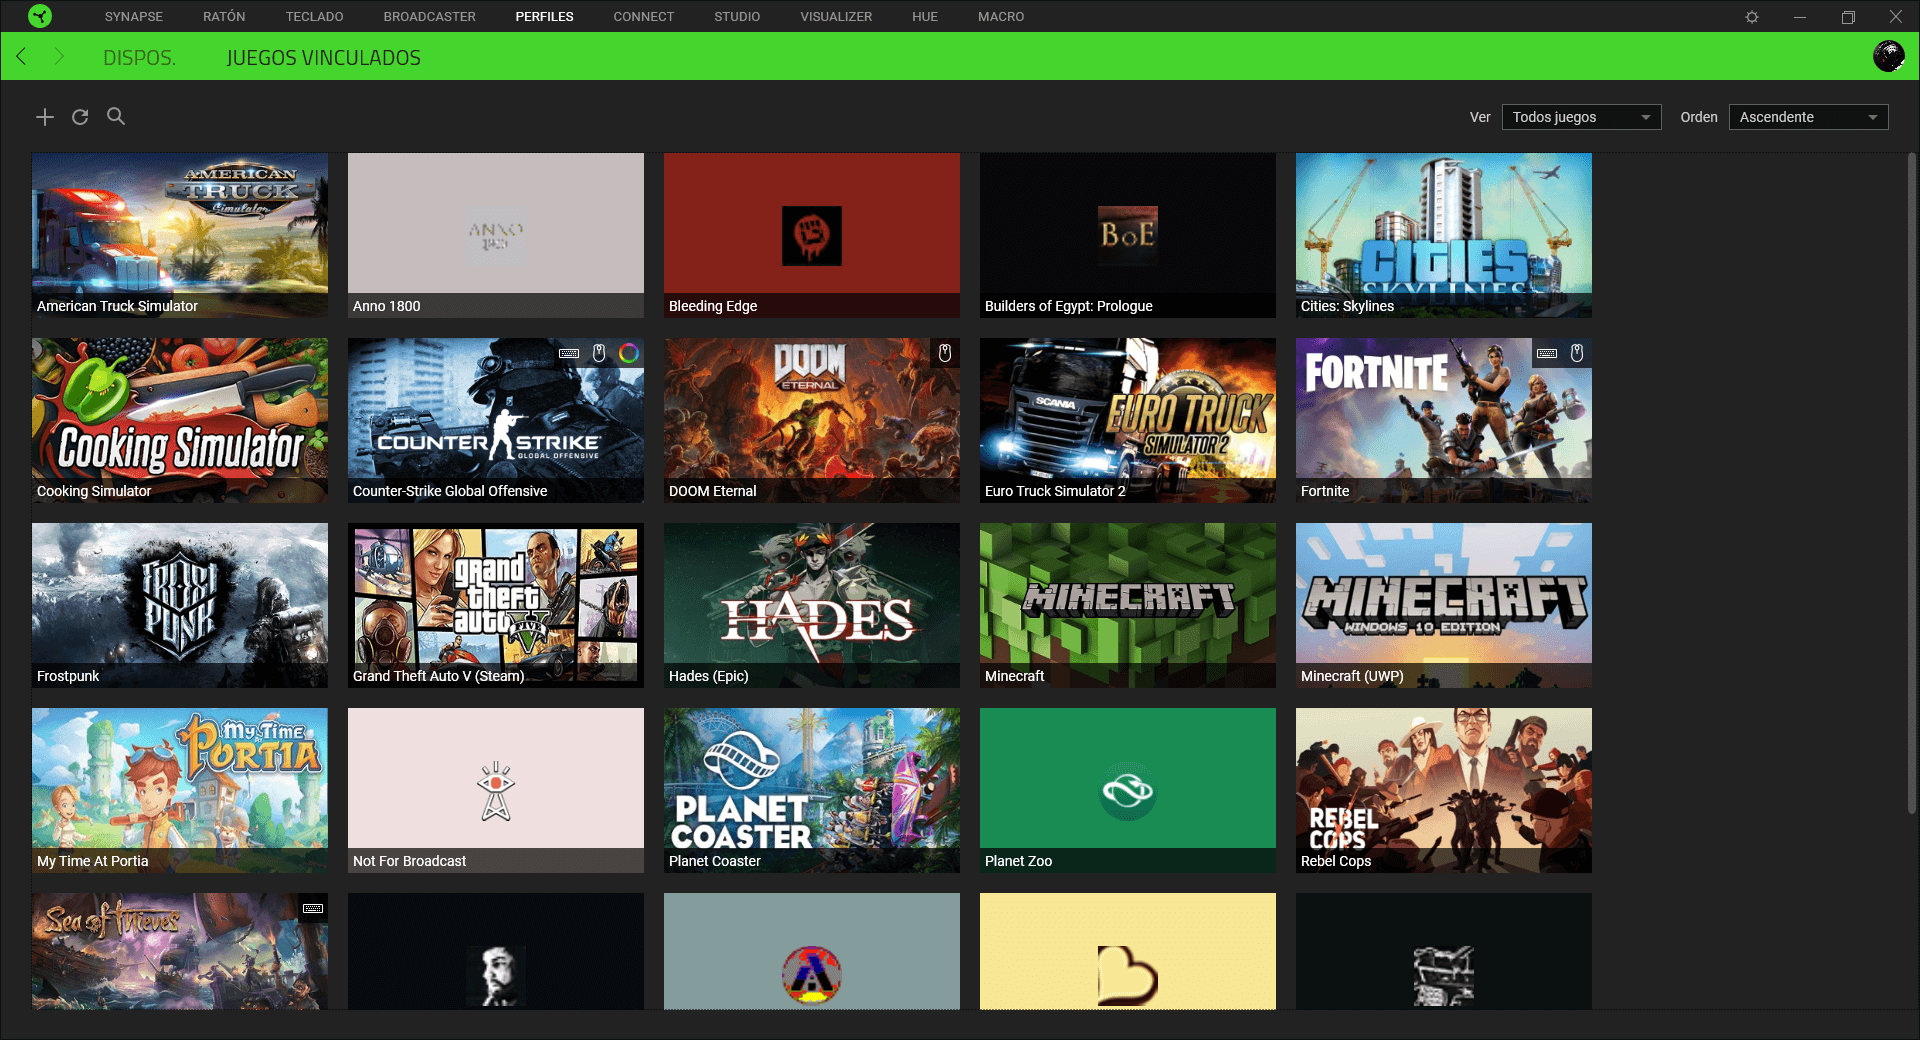This screenshot has height=1040, width=1920.
Task: Click mouse icon on DOOM Eternal tile
Action: pos(945,353)
